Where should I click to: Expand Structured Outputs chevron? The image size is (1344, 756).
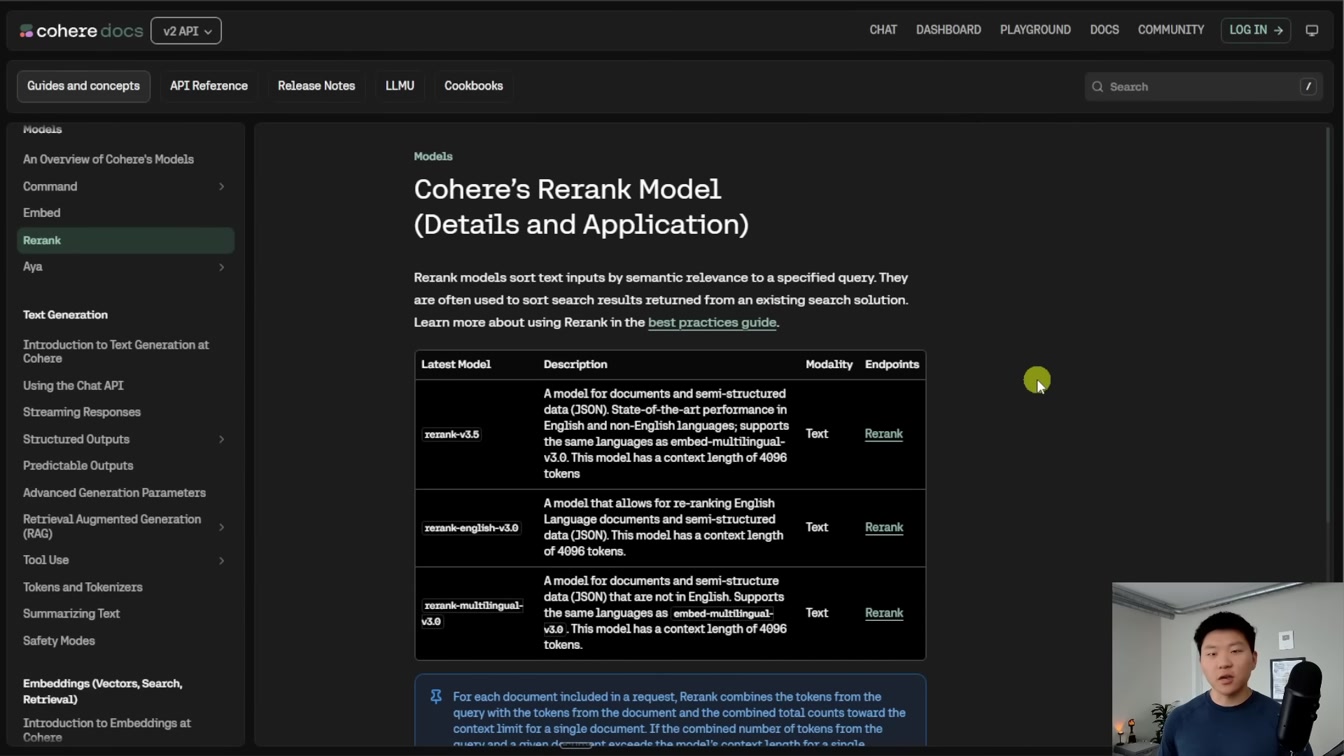(x=221, y=439)
